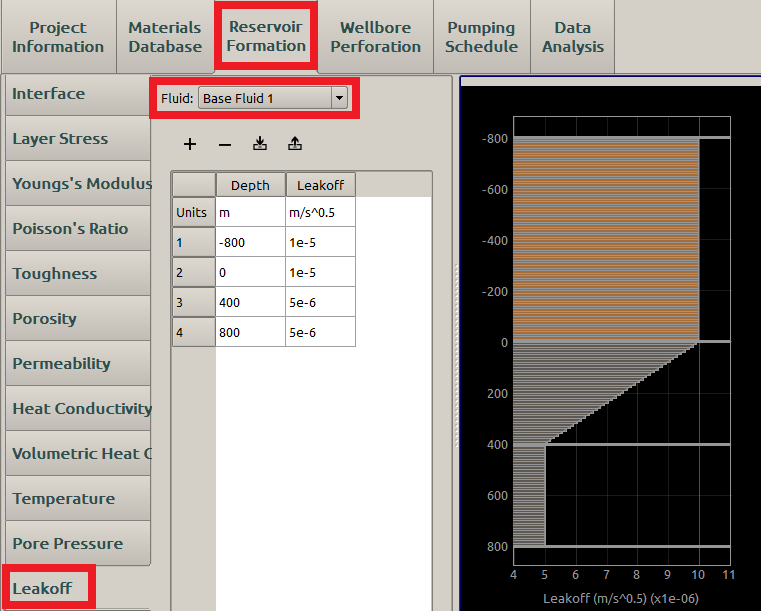Click leakoff cell '5e-6' in row 3
The image size is (761, 611).
coord(320,302)
